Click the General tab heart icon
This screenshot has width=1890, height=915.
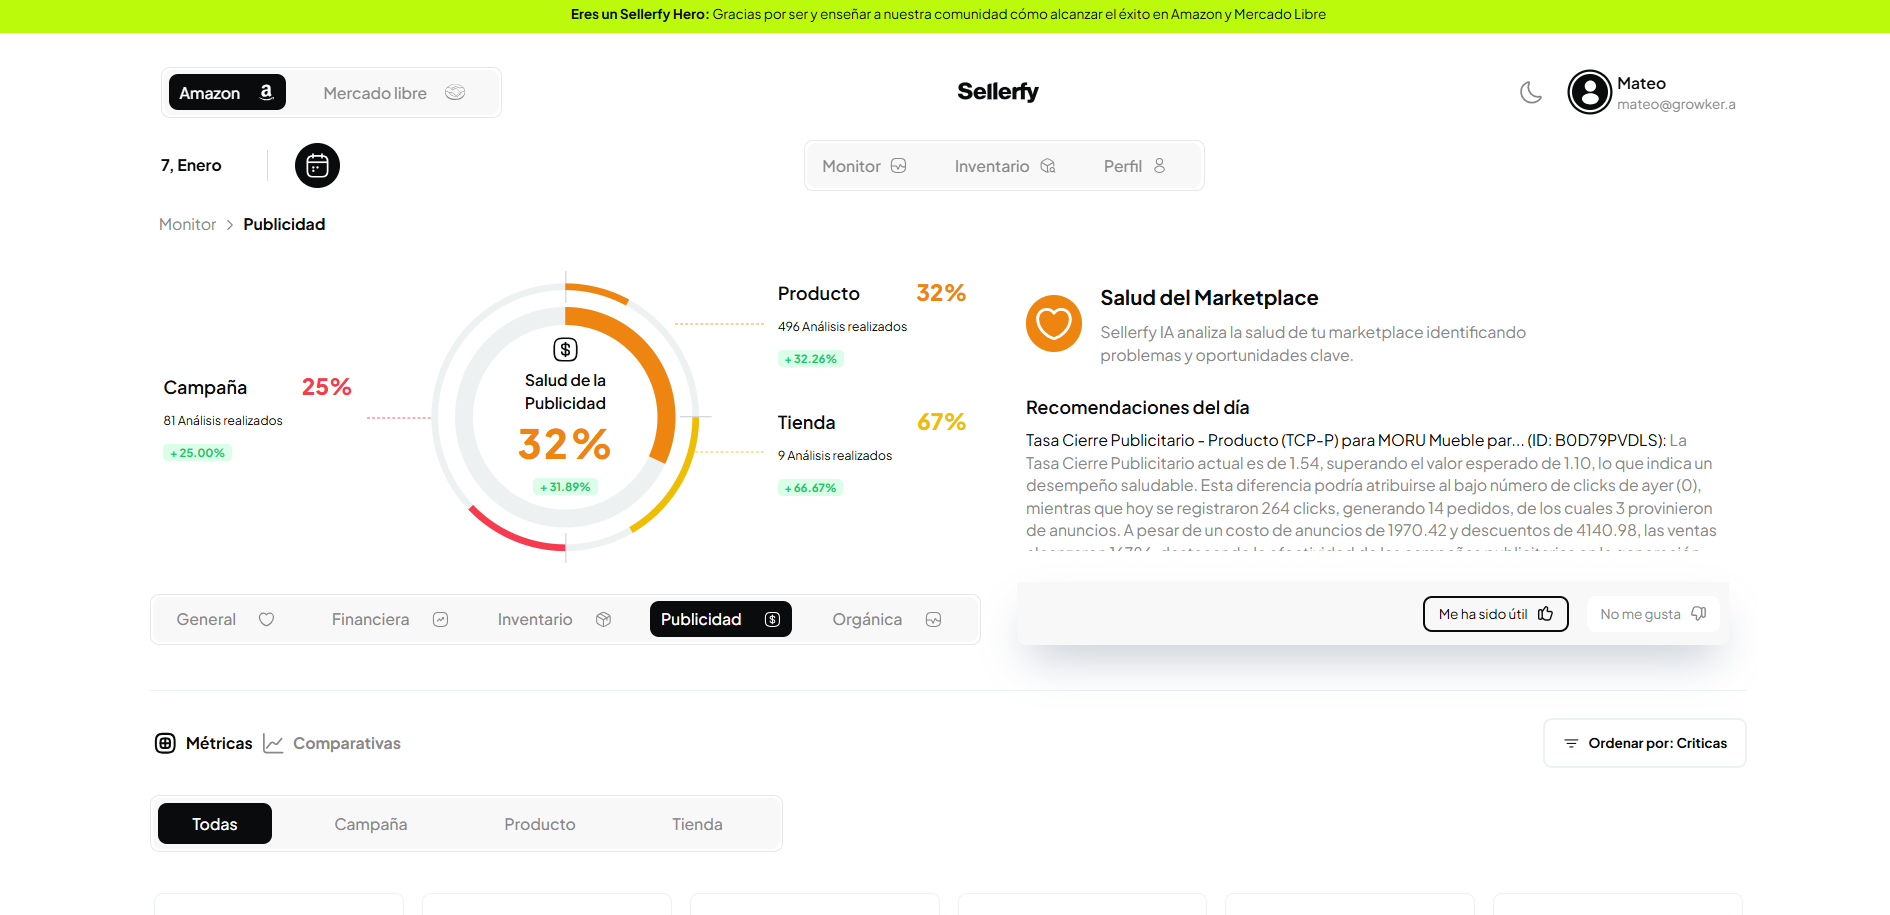[266, 619]
